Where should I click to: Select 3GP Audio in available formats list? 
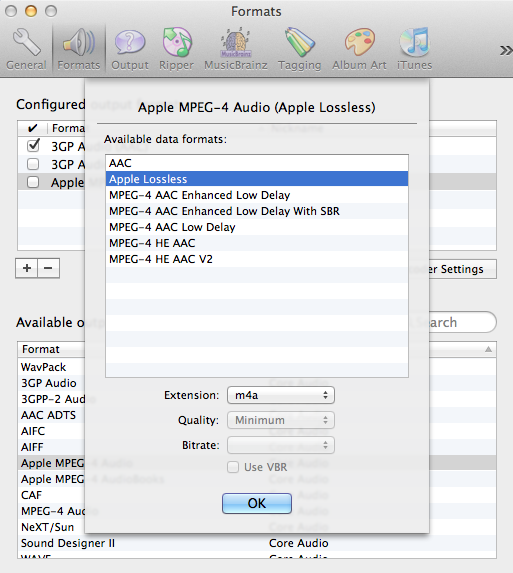(51, 383)
